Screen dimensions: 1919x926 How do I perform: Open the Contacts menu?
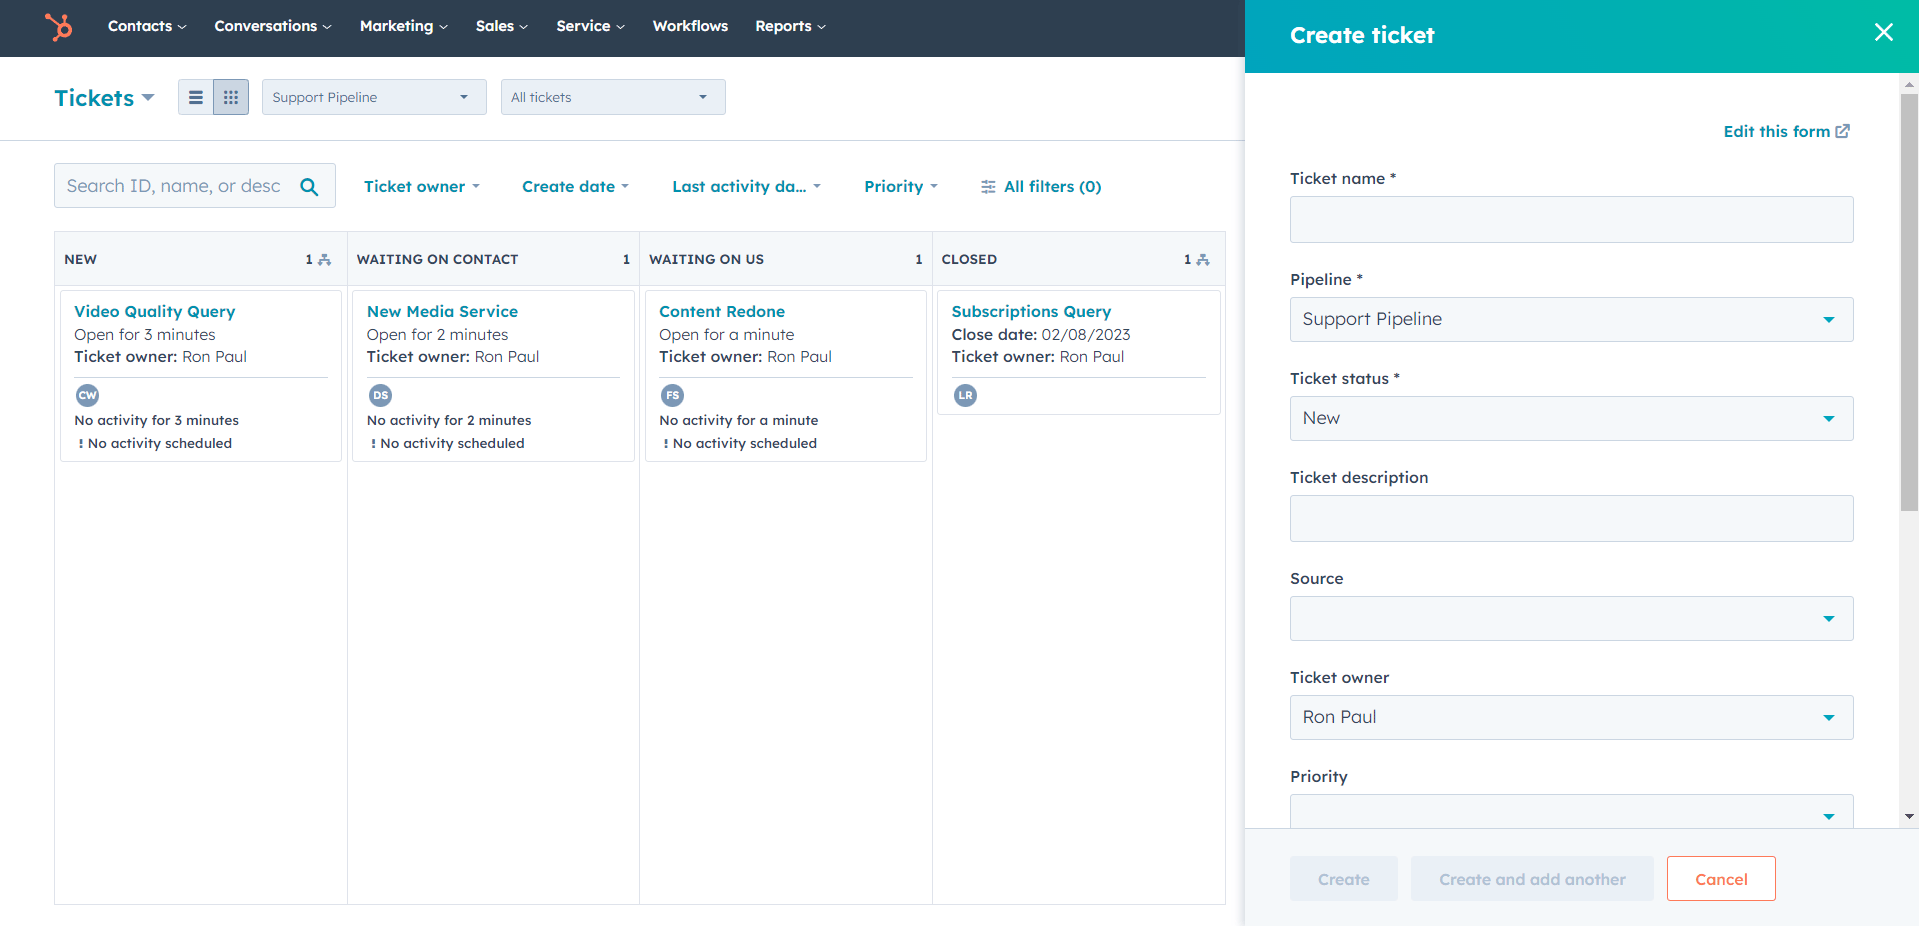(x=147, y=26)
